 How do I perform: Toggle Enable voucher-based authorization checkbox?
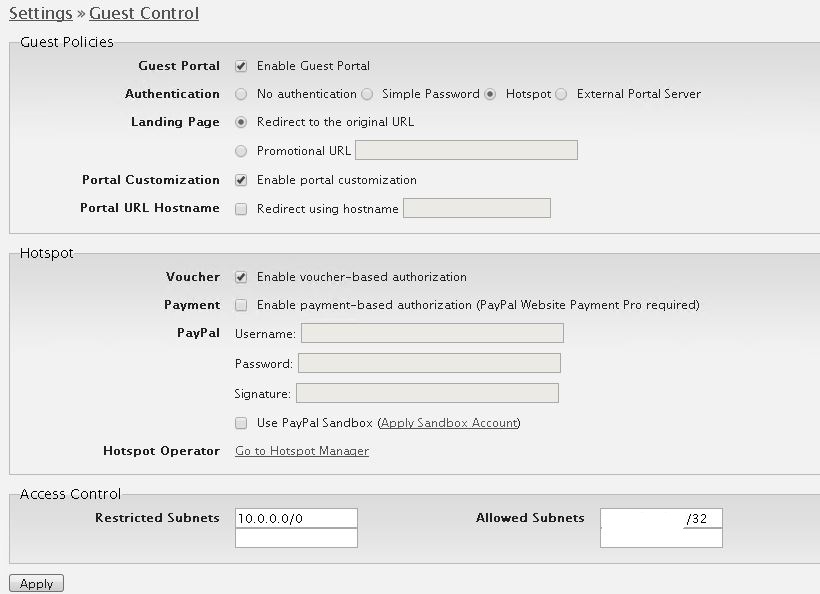click(x=241, y=277)
